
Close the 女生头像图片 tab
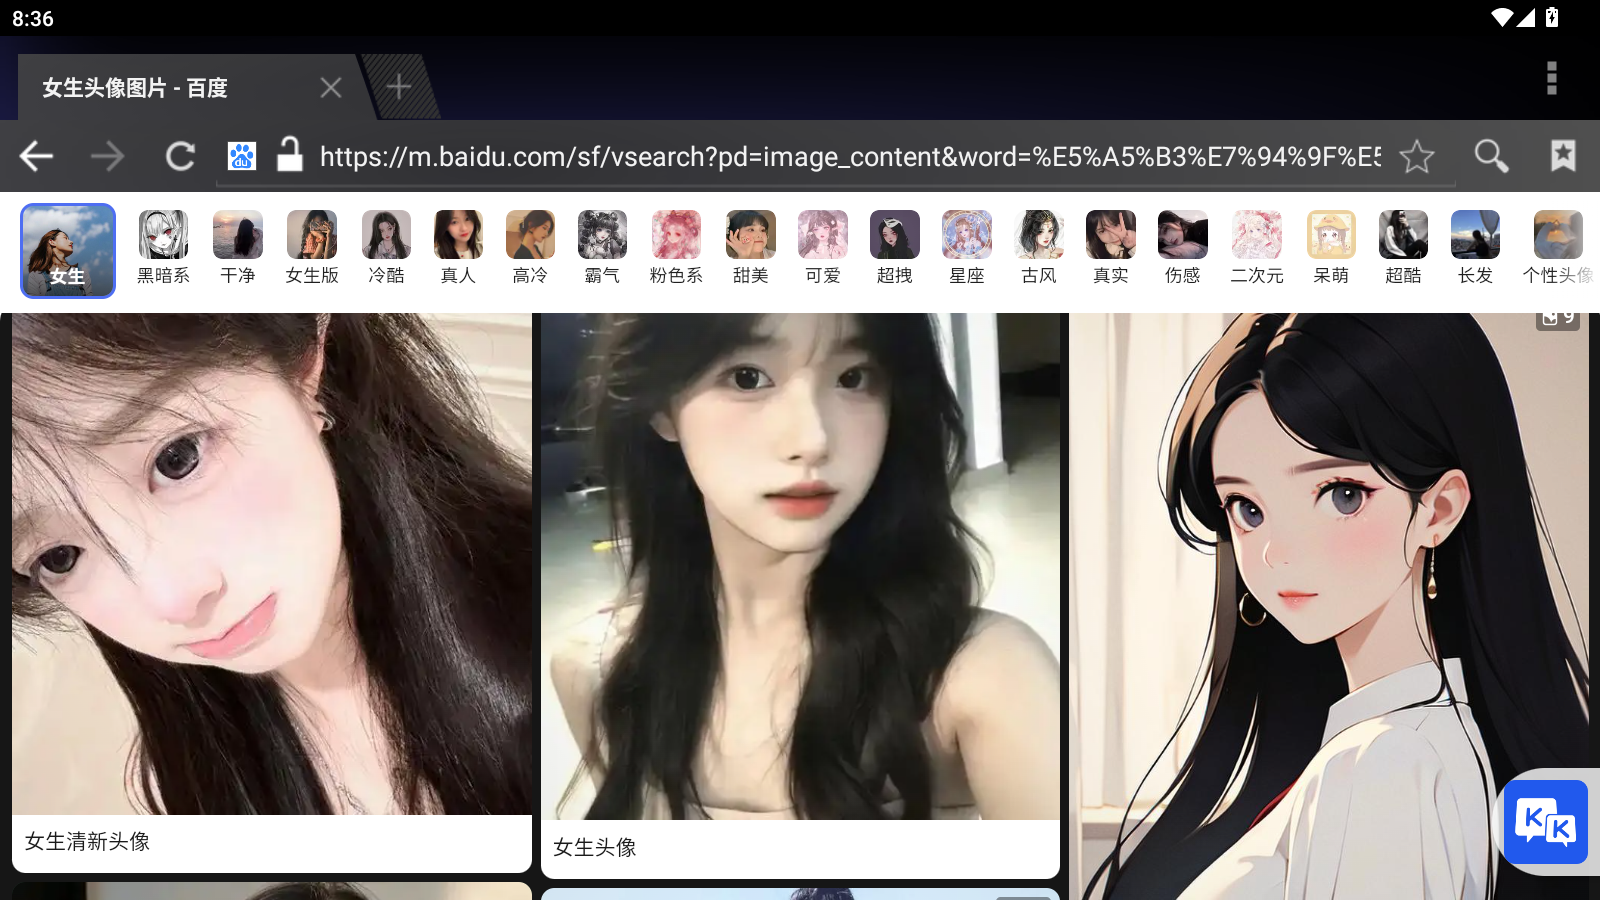pos(331,88)
